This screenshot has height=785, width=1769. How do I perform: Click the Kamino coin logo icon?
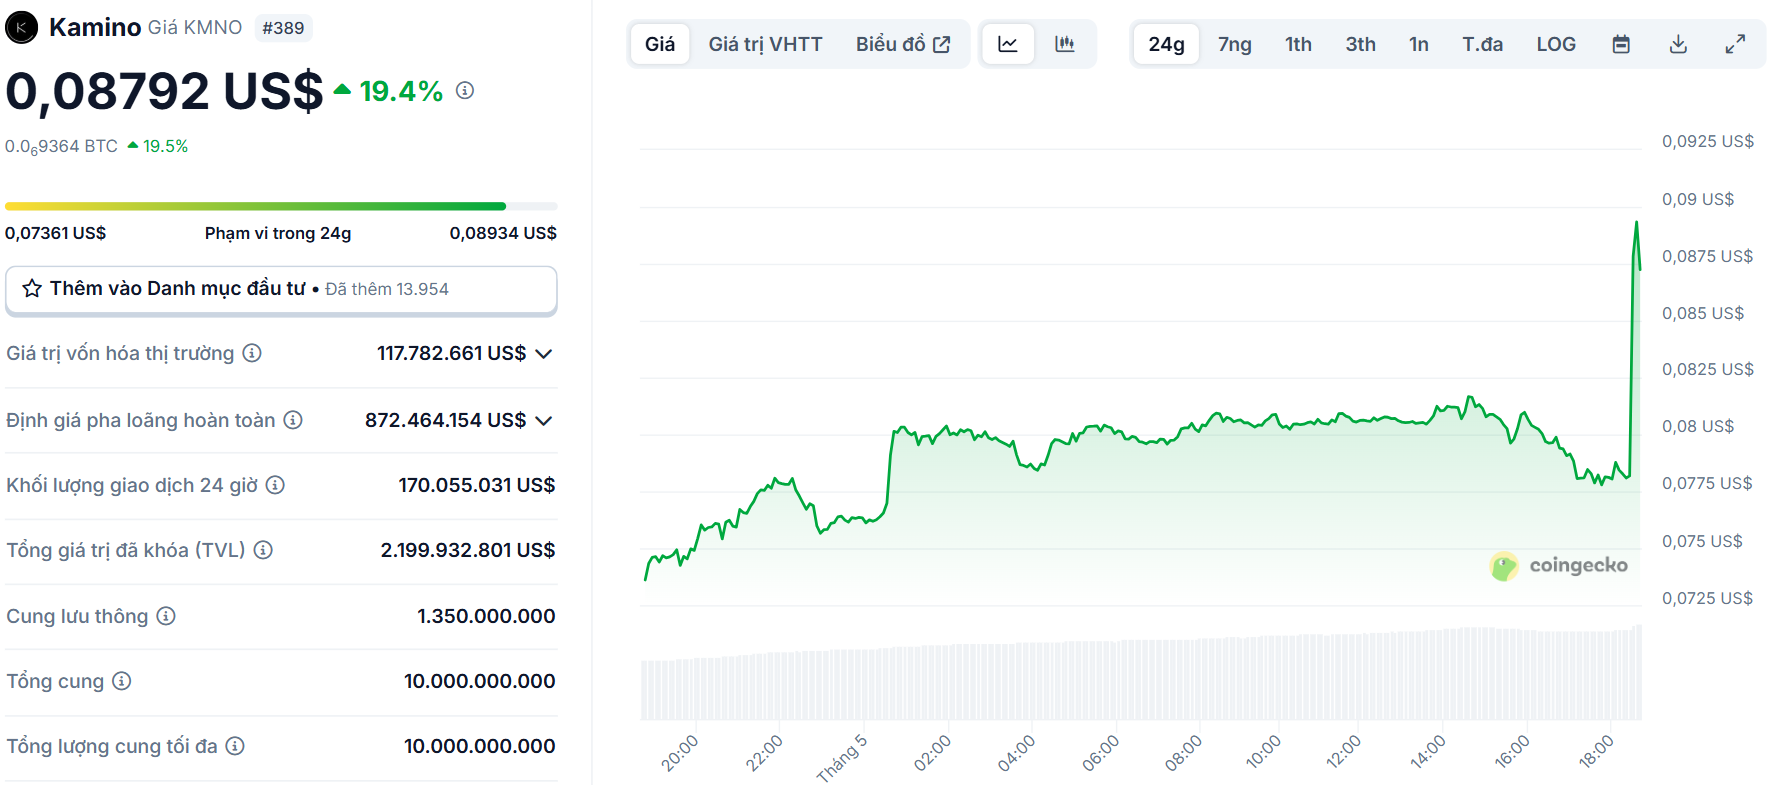tap(21, 27)
